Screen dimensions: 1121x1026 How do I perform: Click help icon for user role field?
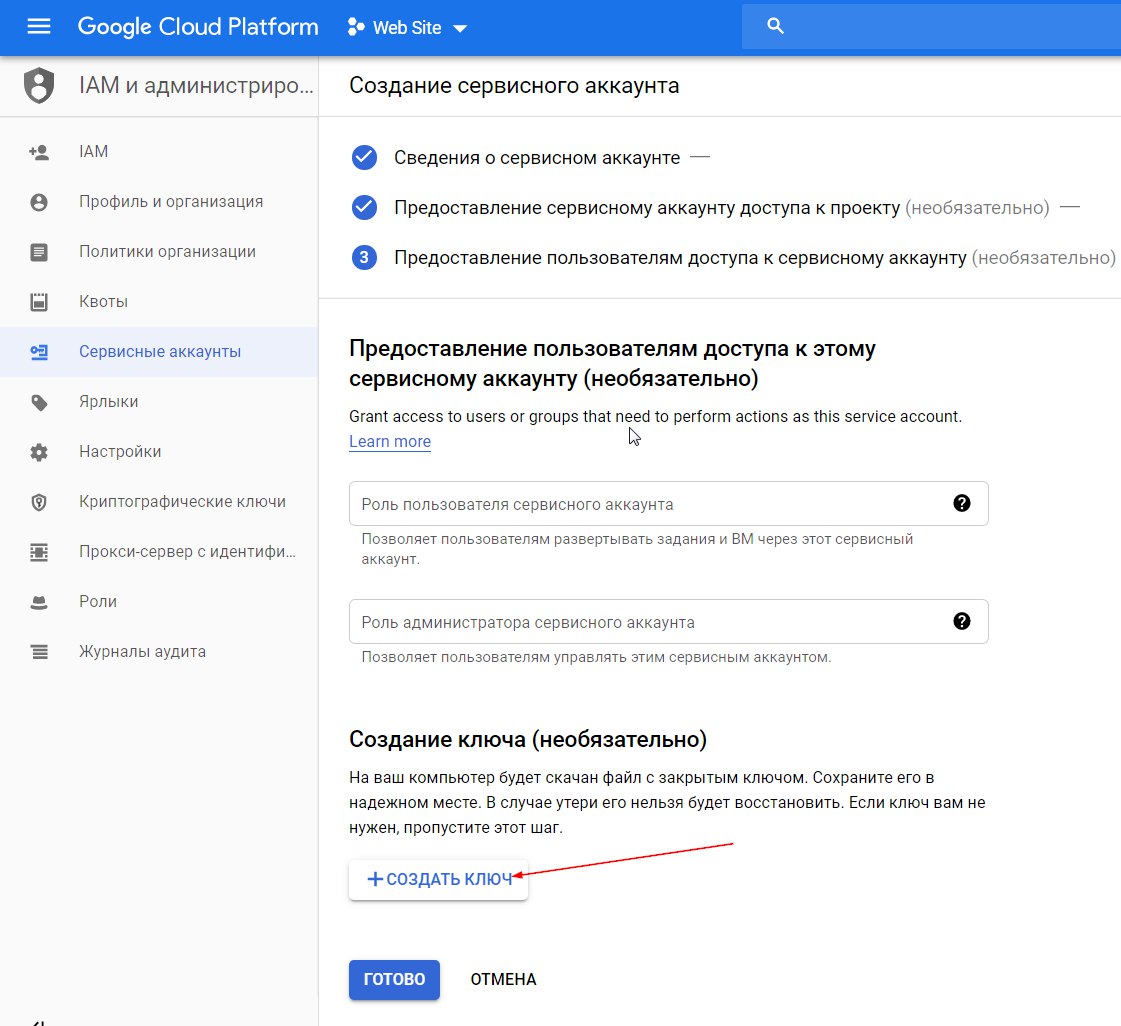click(962, 503)
